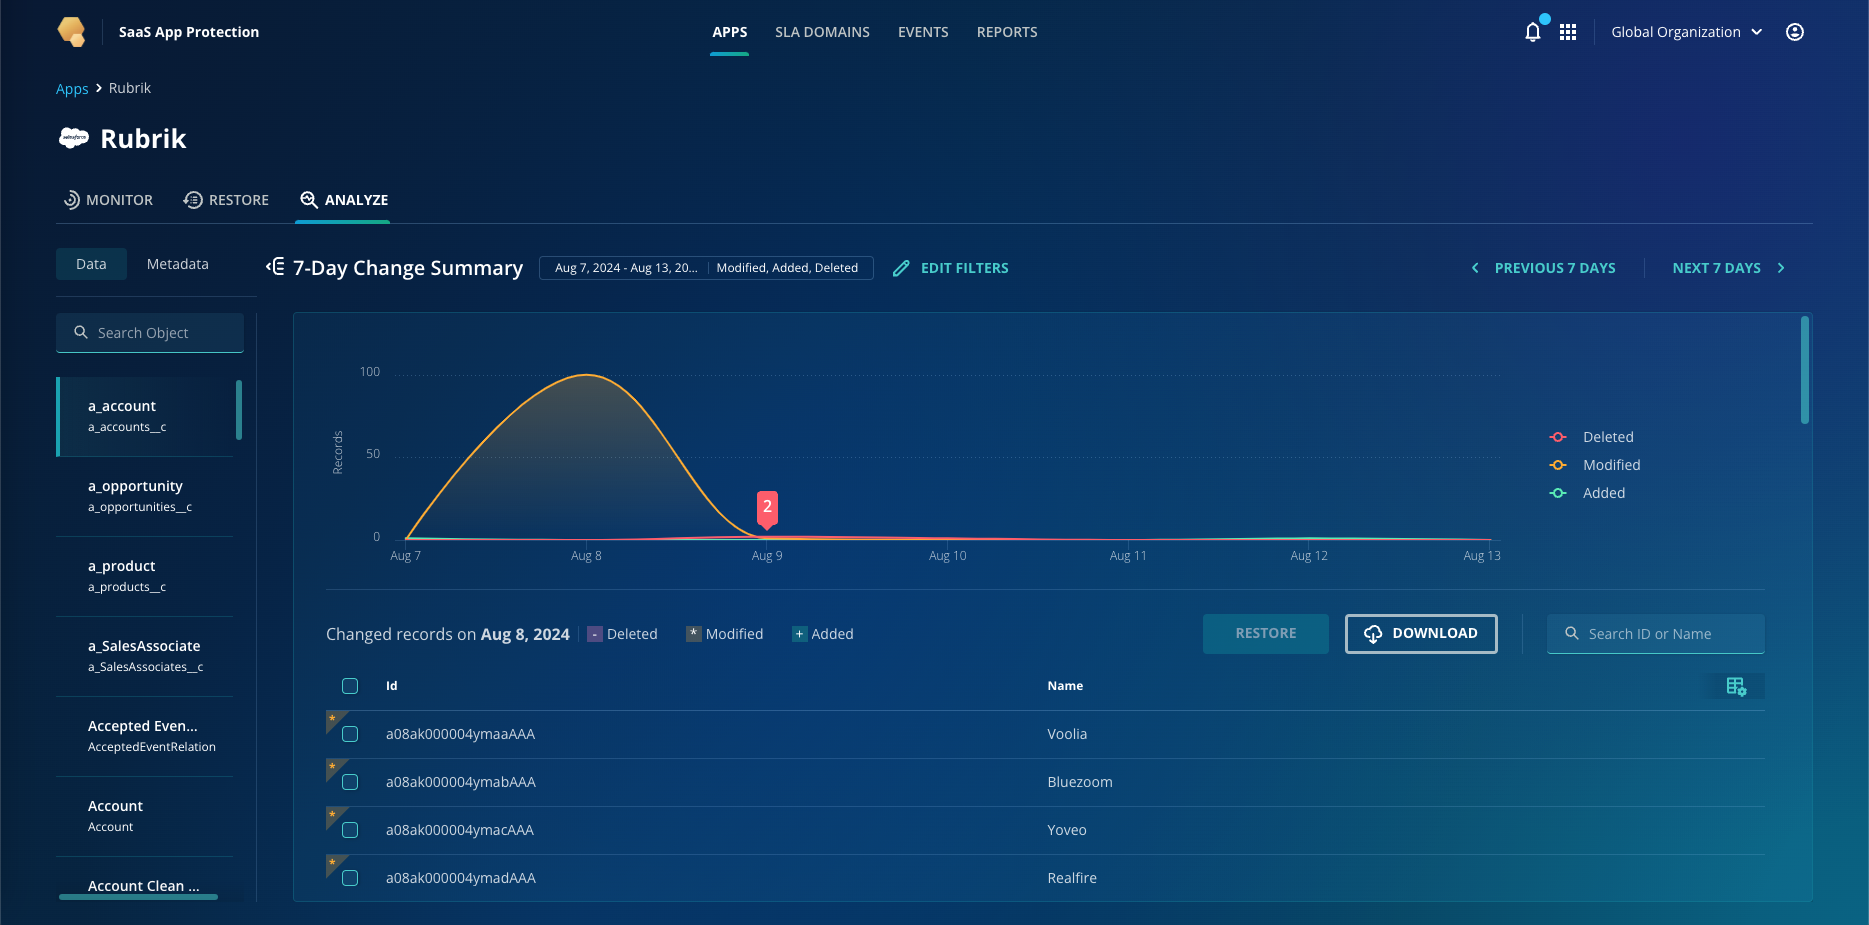
Task: Select the a_product object
Action: 146,576
